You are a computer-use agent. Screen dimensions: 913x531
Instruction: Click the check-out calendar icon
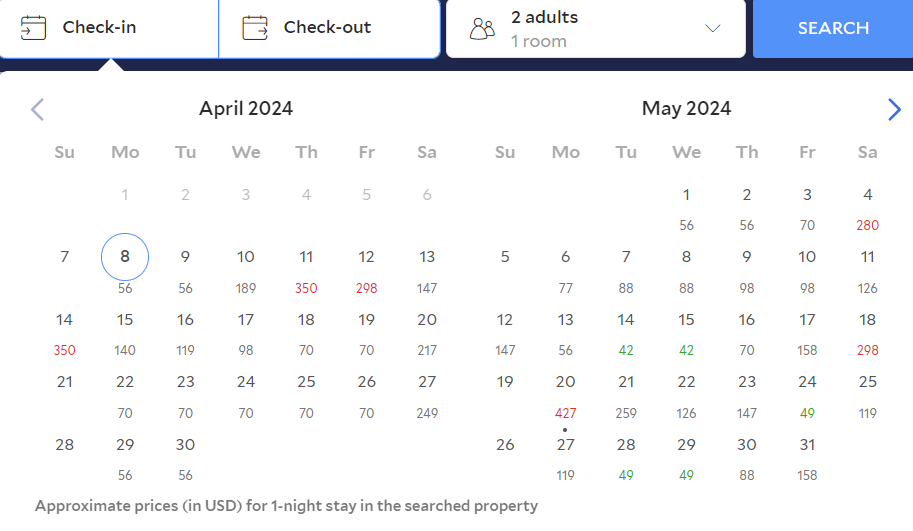click(256, 27)
